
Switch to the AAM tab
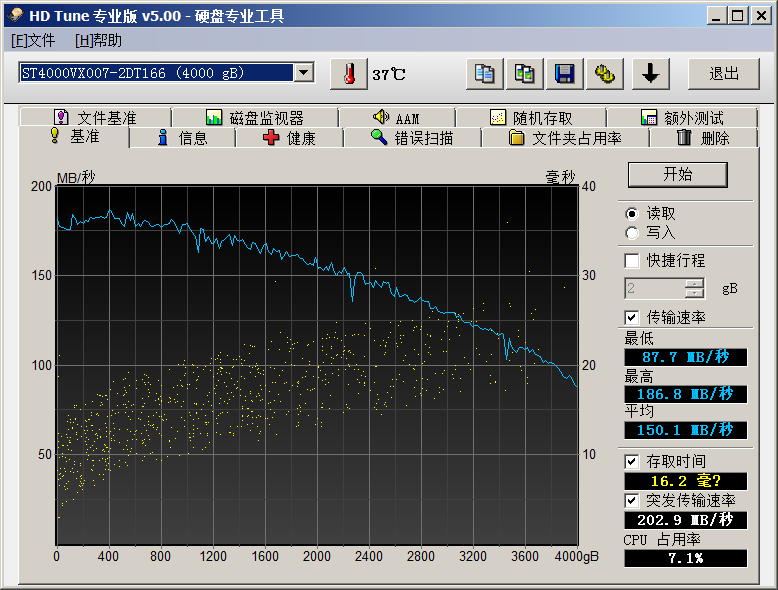click(x=396, y=118)
